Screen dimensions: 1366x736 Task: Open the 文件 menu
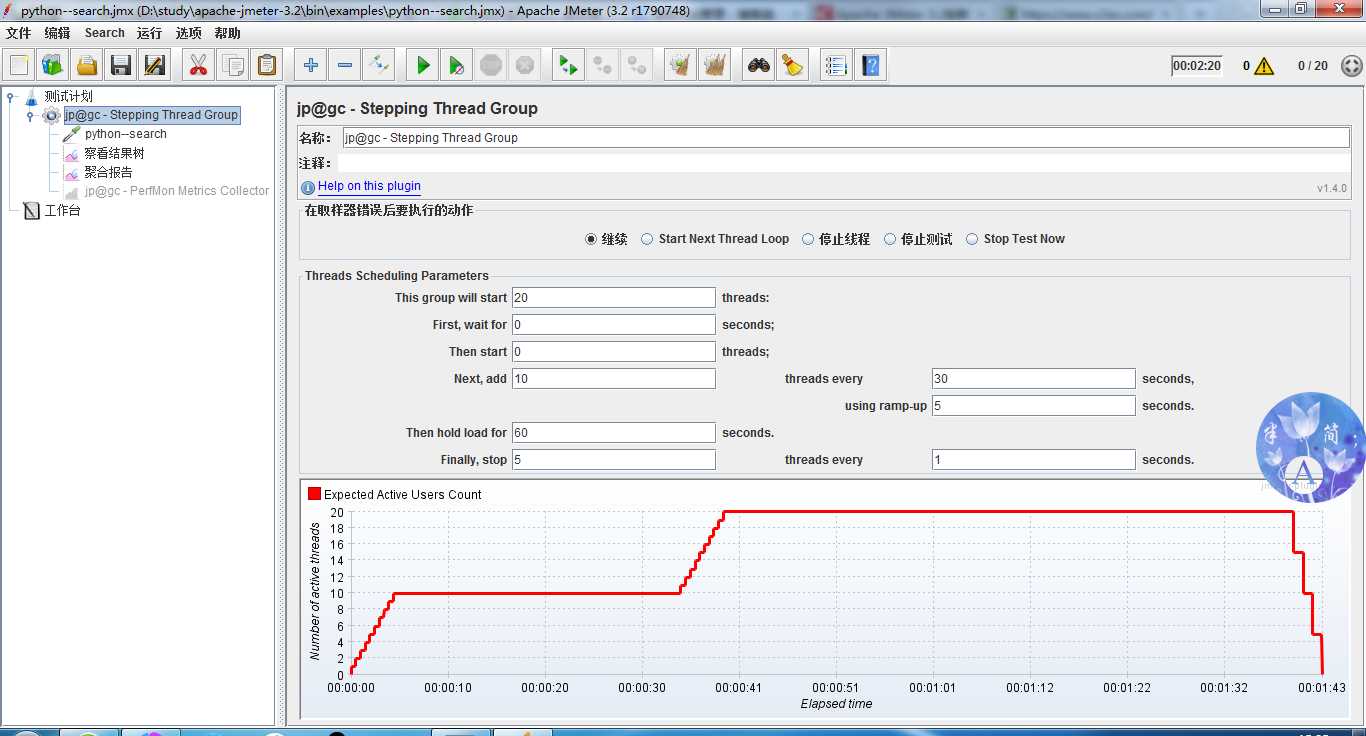coord(19,33)
